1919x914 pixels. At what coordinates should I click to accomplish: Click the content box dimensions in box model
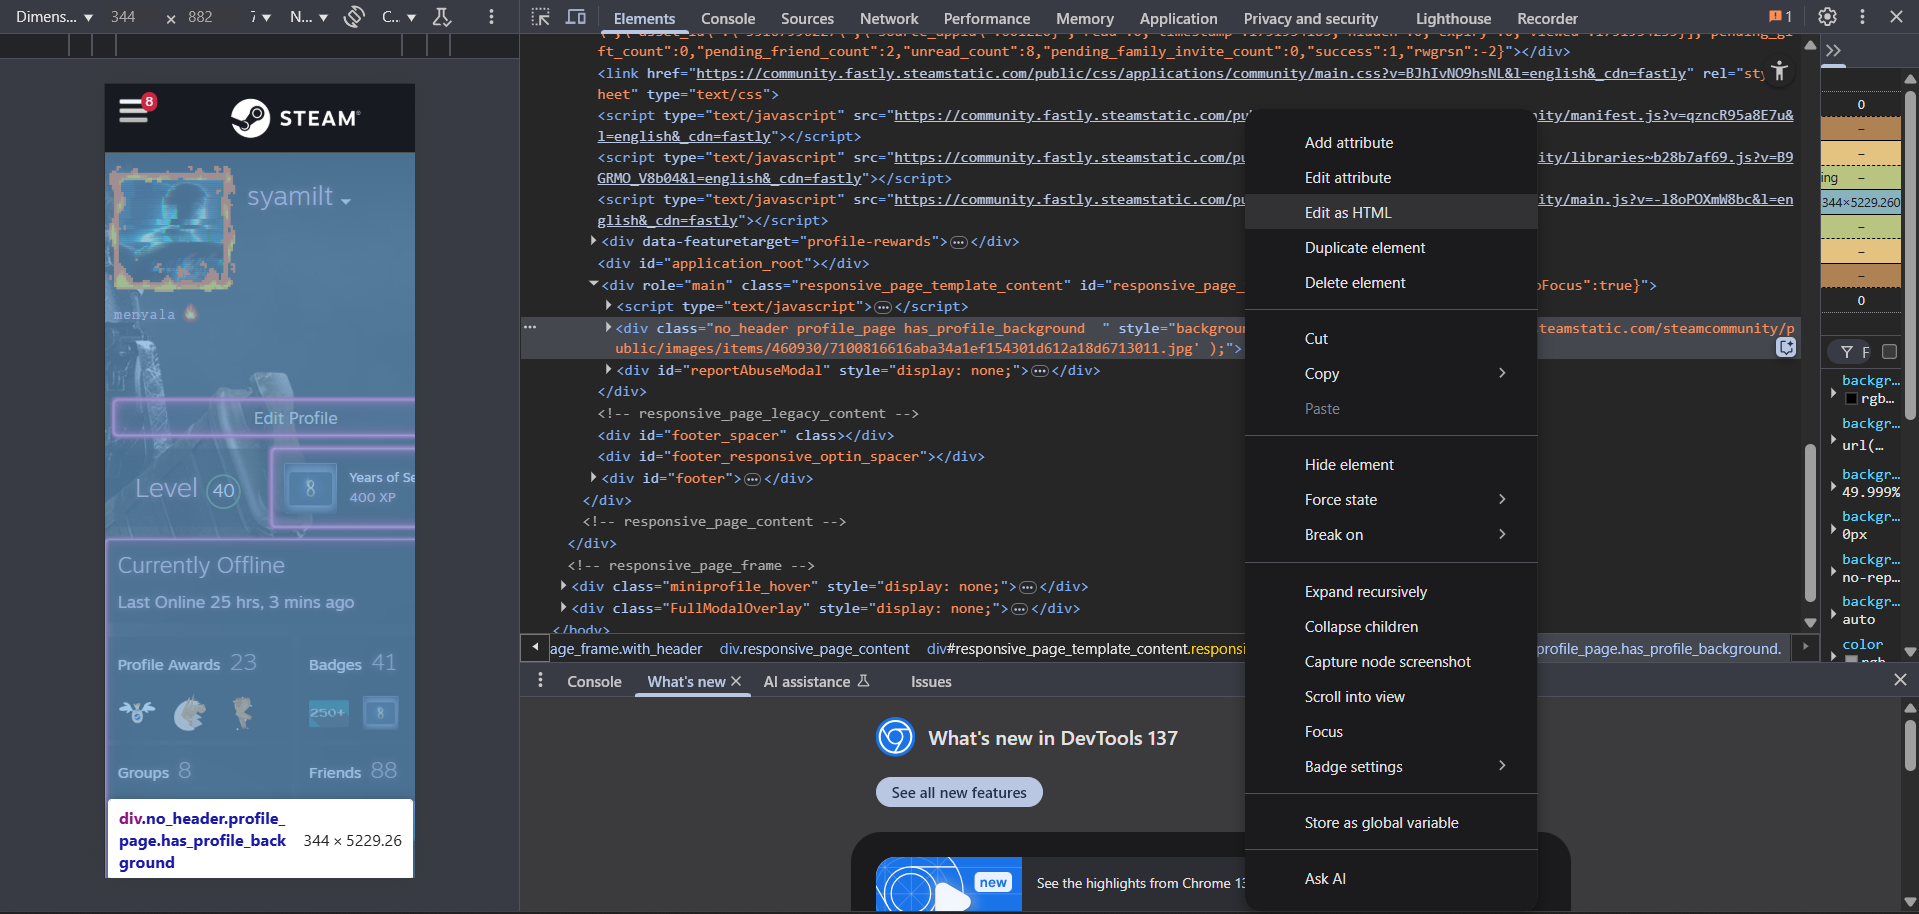[x=1860, y=202]
